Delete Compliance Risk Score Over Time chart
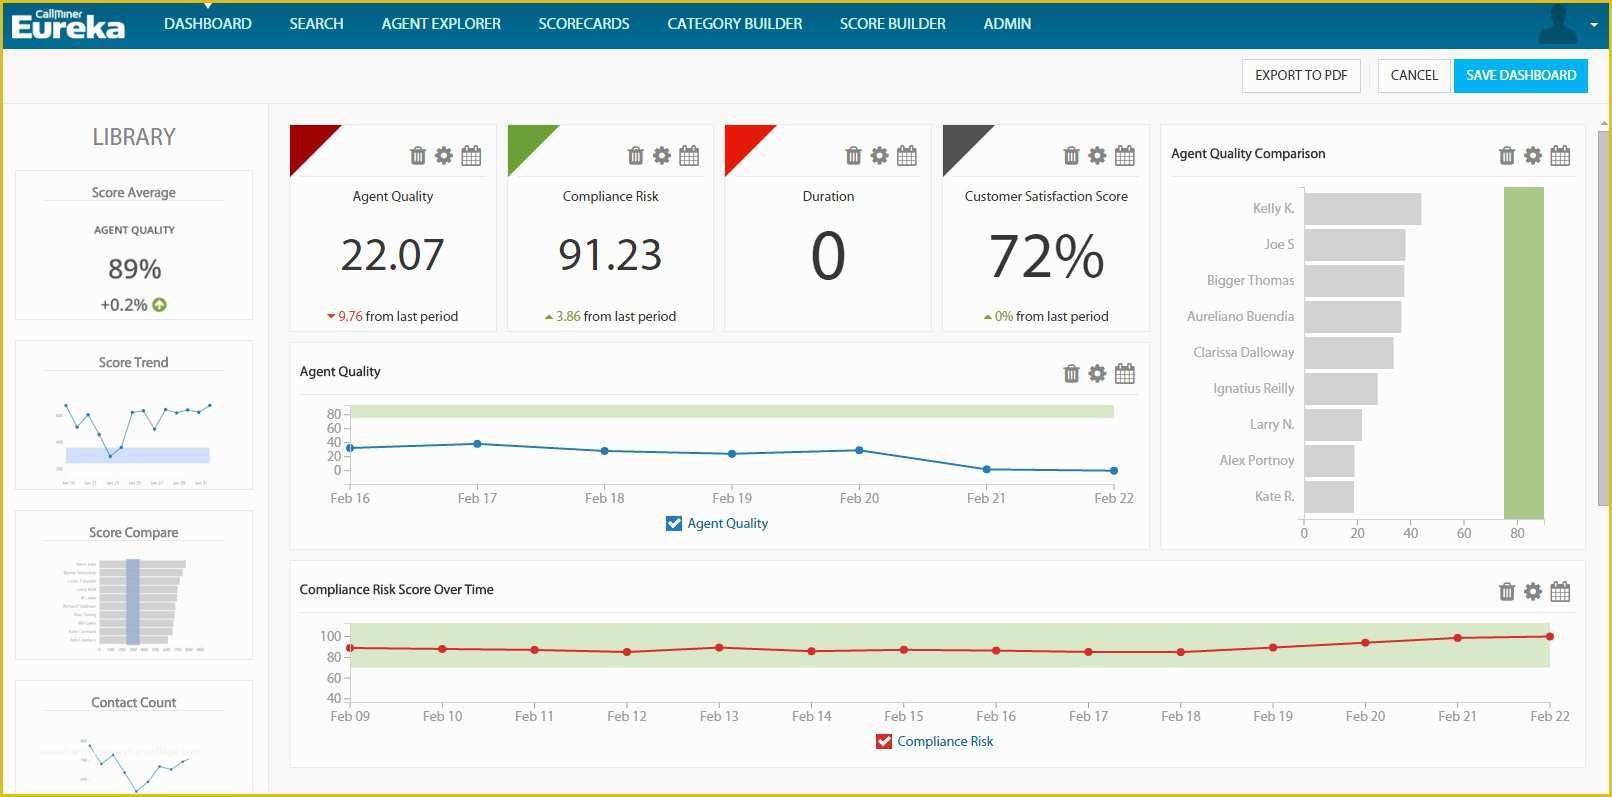 click(1507, 591)
